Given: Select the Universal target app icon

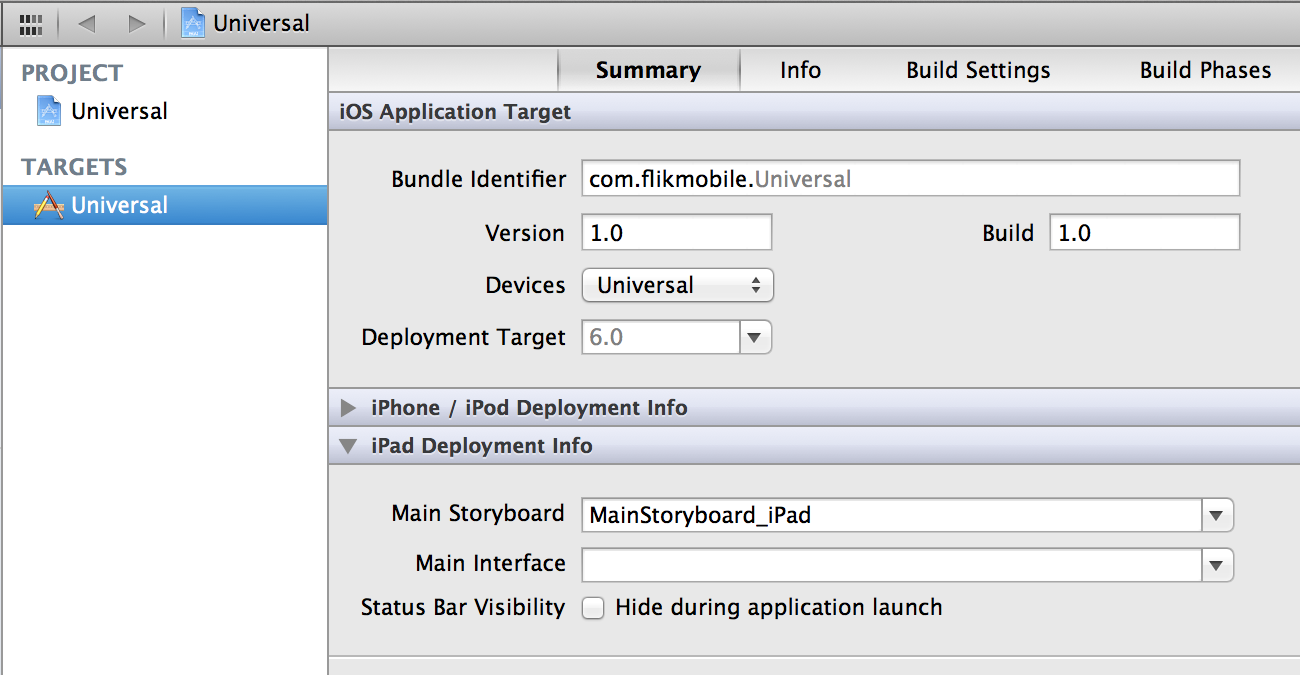Looking at the screenshot, I should click(x=48, y=205).
